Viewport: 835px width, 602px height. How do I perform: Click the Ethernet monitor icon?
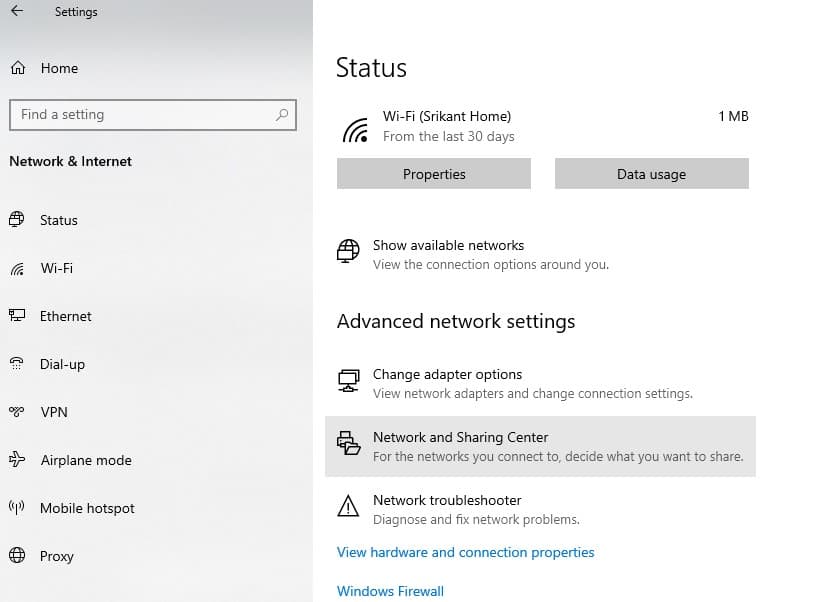click(17, 315)
